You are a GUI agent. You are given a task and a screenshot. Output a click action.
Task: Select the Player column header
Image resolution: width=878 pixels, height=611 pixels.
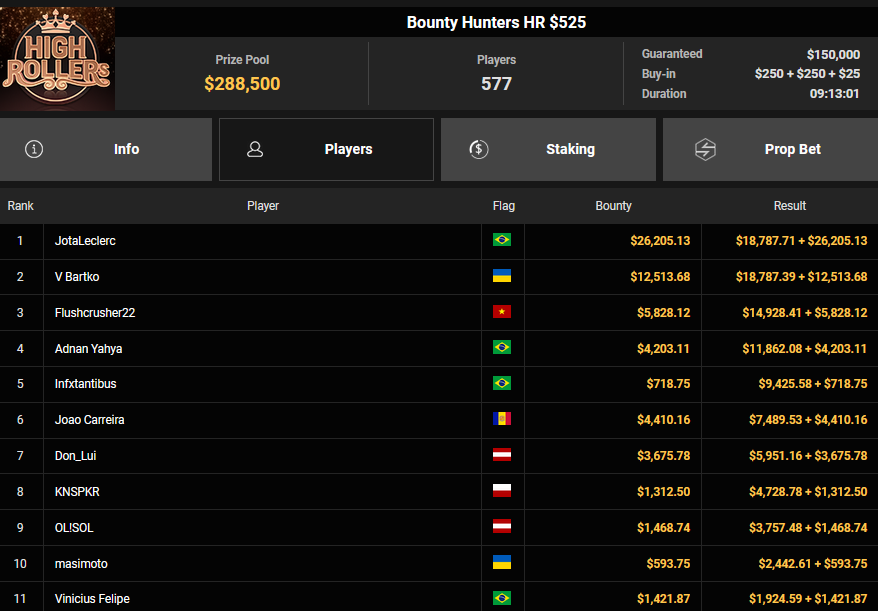point(263,206)
